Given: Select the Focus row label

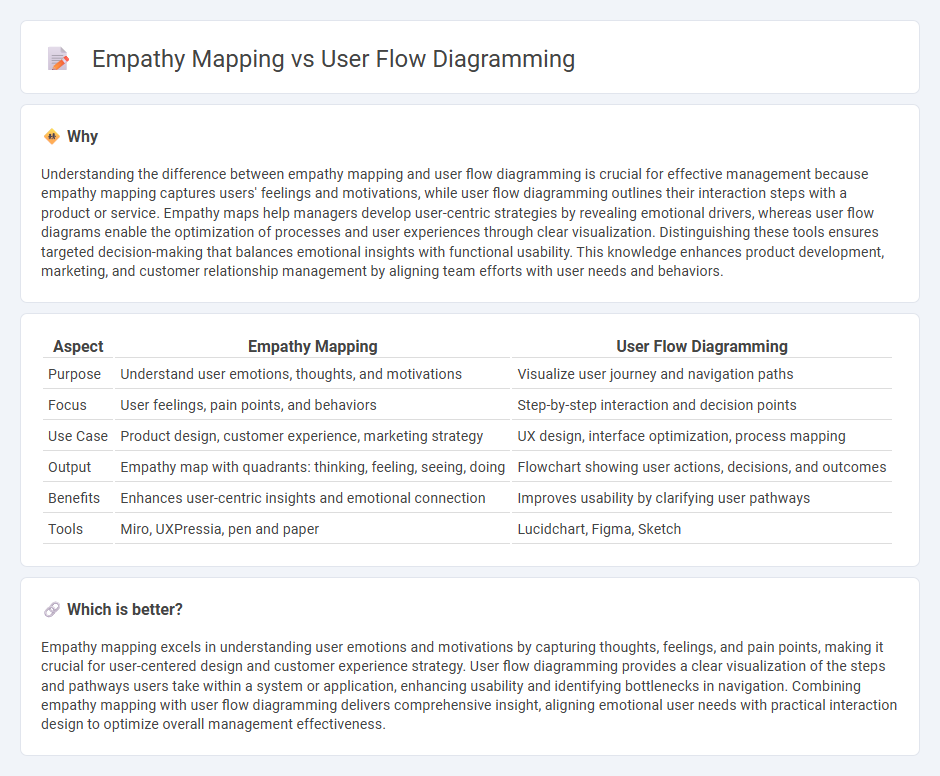Looking at the screenshot, I should click(x=67, y=405).
